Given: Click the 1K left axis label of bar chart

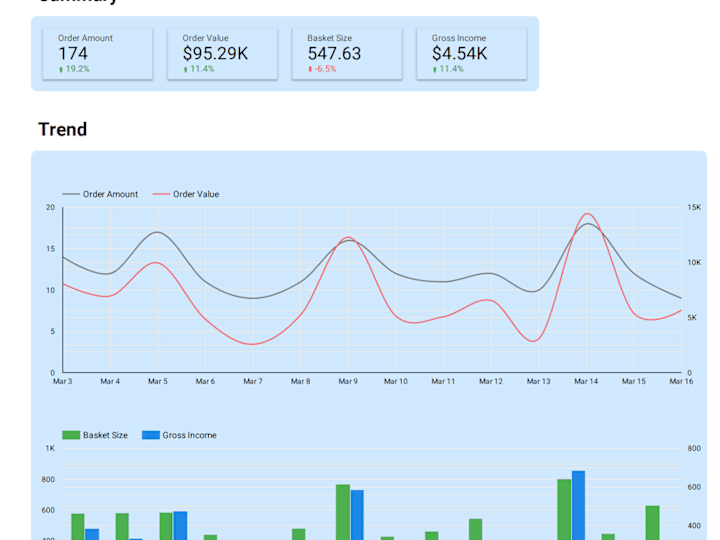Looking at the screenshot, I should coord(50,448).
